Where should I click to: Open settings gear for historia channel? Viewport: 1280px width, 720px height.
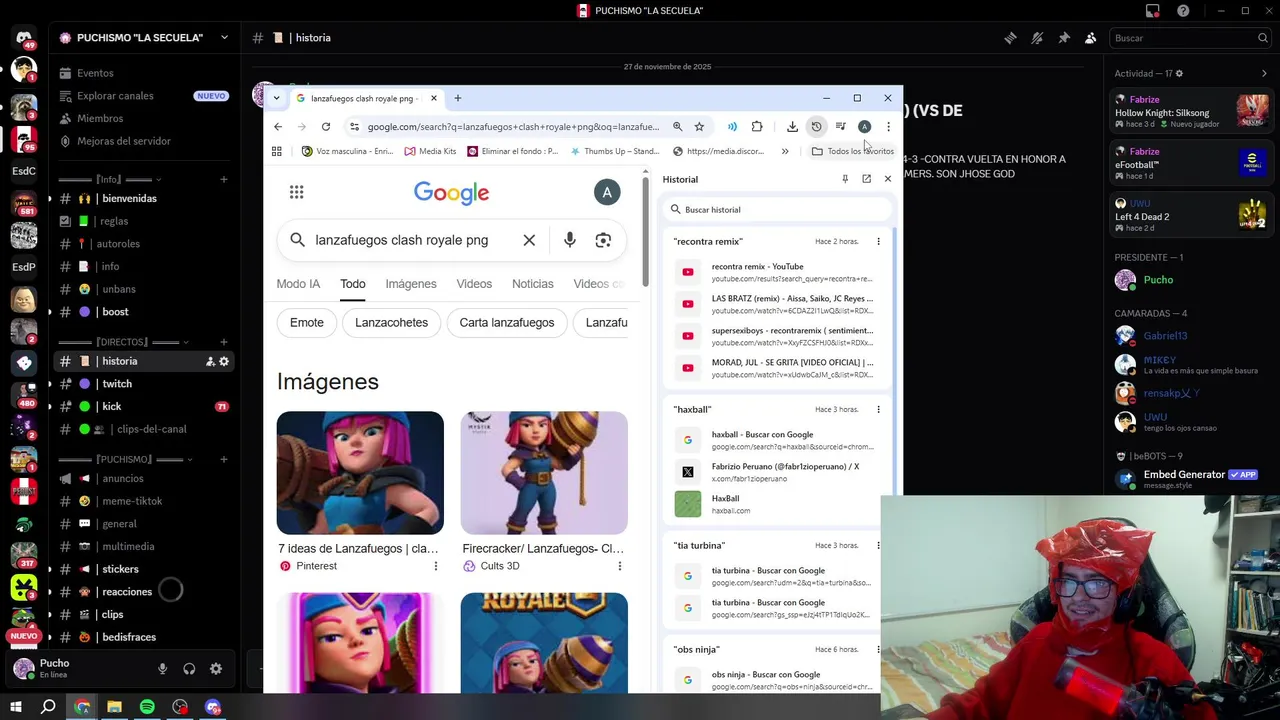(x=224, y=361)
